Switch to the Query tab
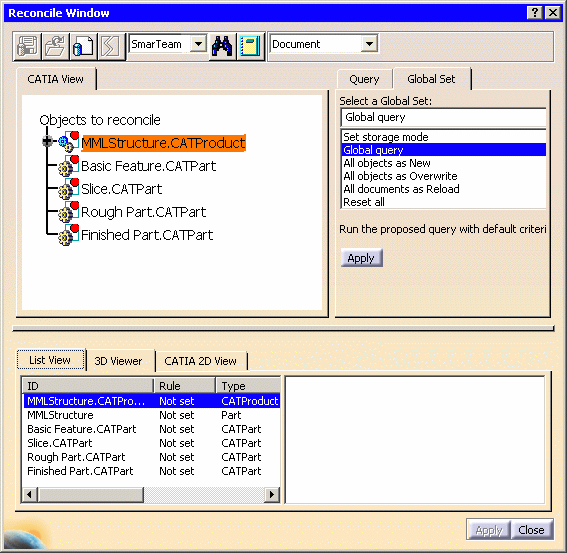This screenshot has width=567, height=553. [x=364, y=79]
